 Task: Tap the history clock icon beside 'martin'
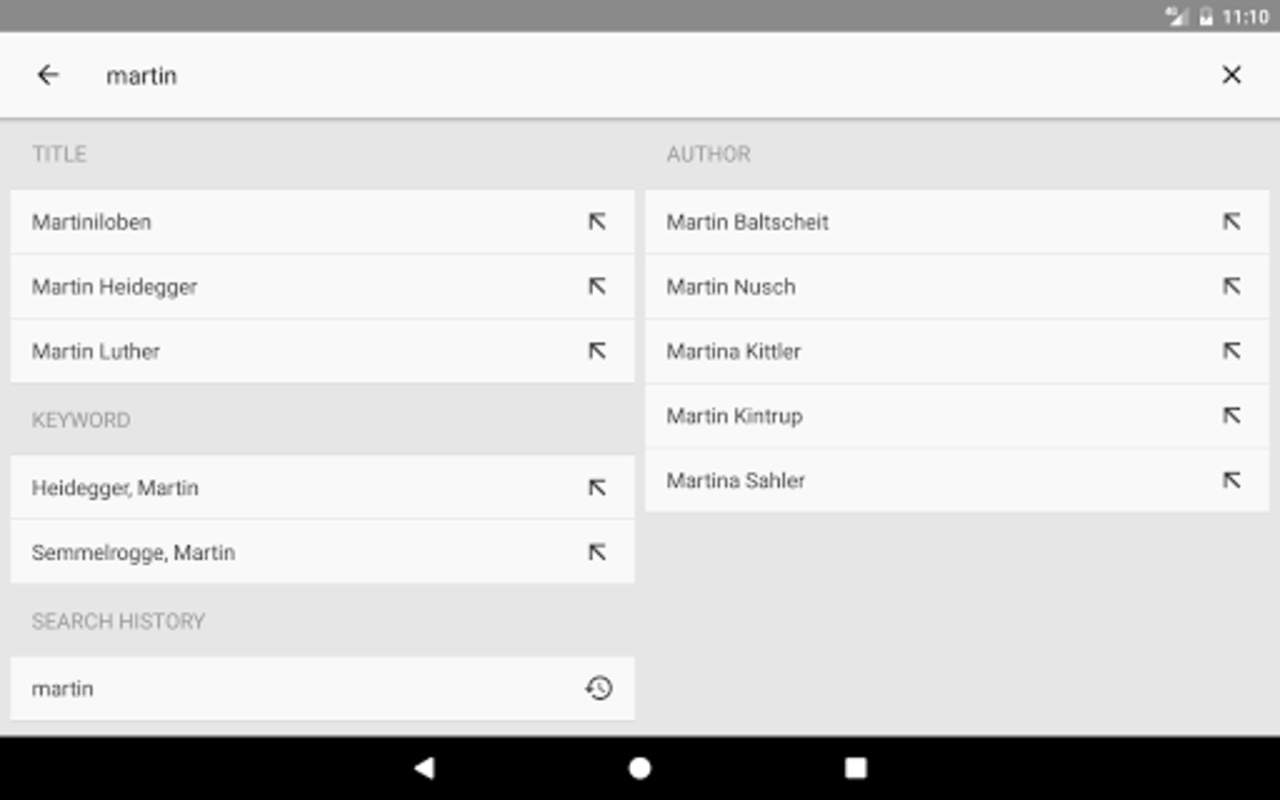tap(598, 688)
